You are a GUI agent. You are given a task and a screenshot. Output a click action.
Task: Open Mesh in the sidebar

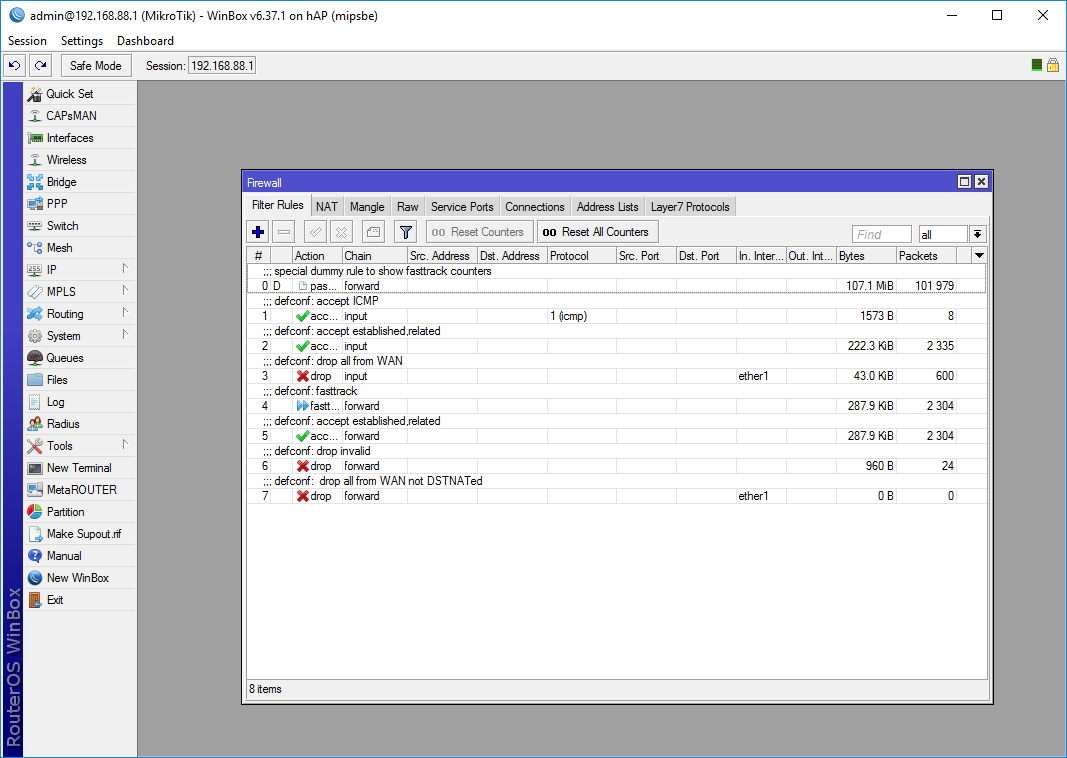[x=80, y=248]
